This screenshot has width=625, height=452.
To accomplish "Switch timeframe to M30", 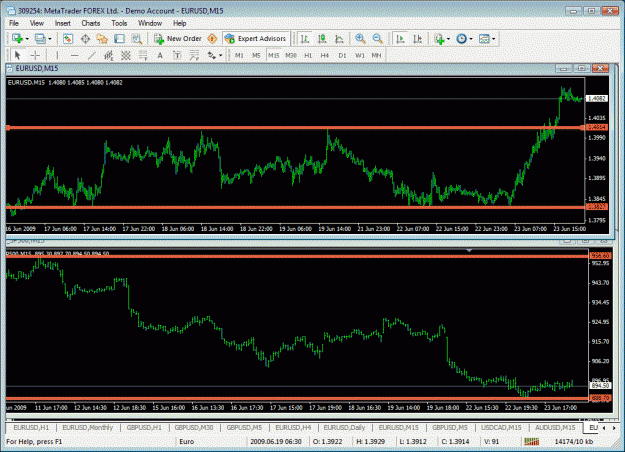I will tap(291, 55).
